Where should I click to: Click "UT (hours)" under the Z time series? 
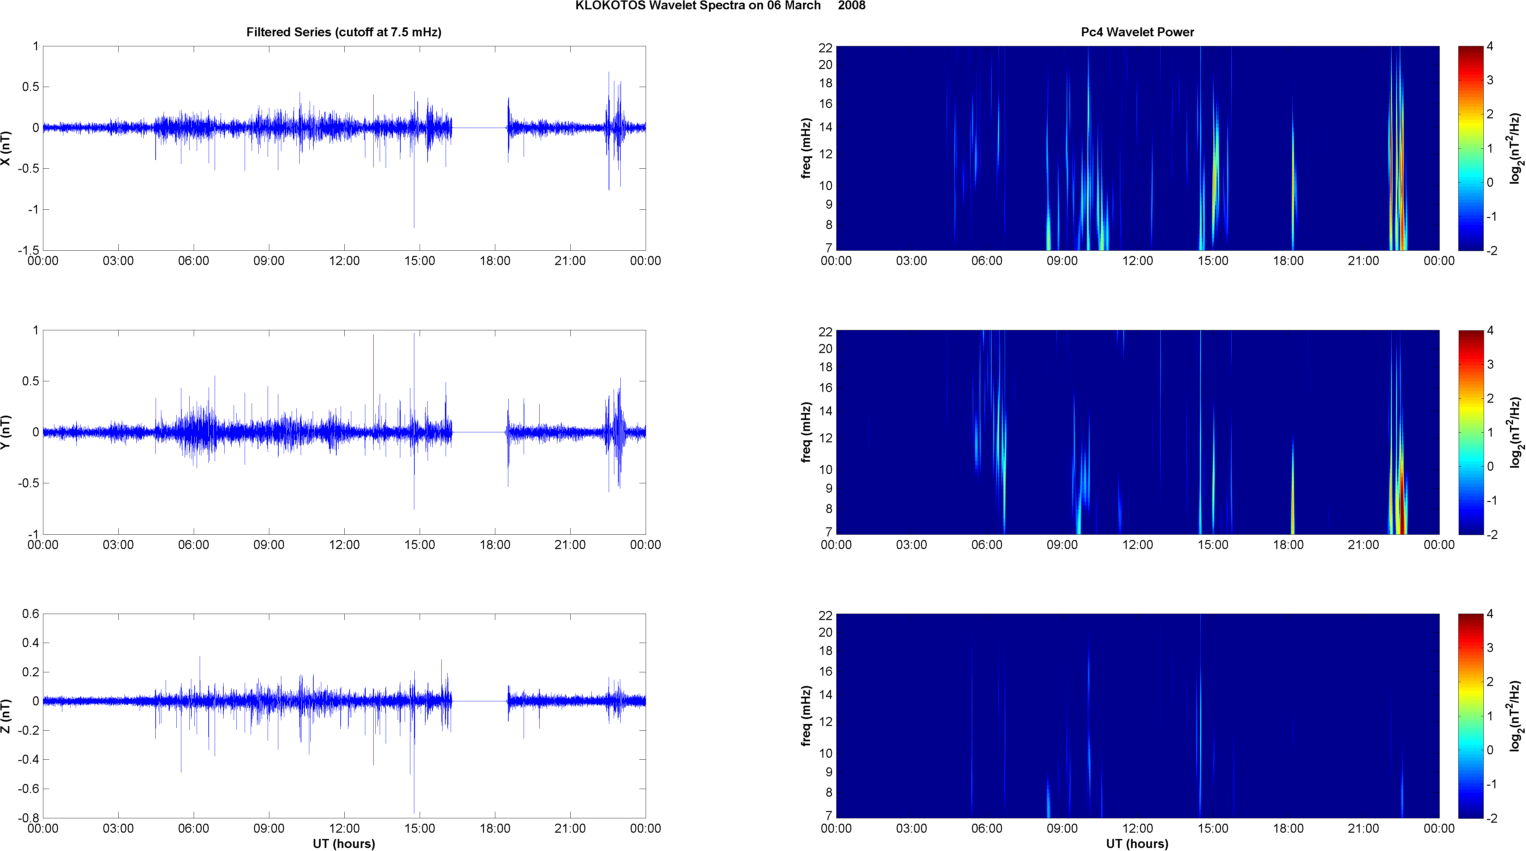[x=344, y=844]
